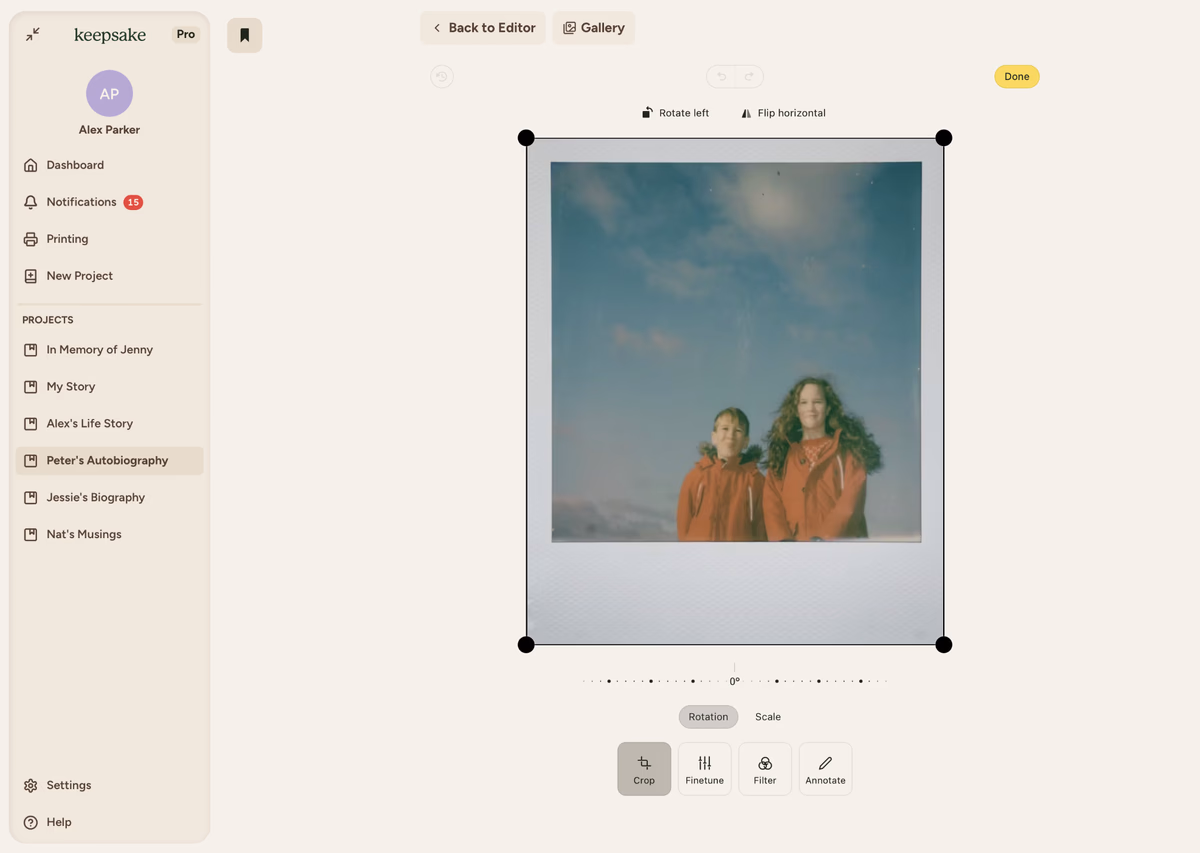Select the Crop tool
Screen dimensions: 1200x853
coord(644,768)
